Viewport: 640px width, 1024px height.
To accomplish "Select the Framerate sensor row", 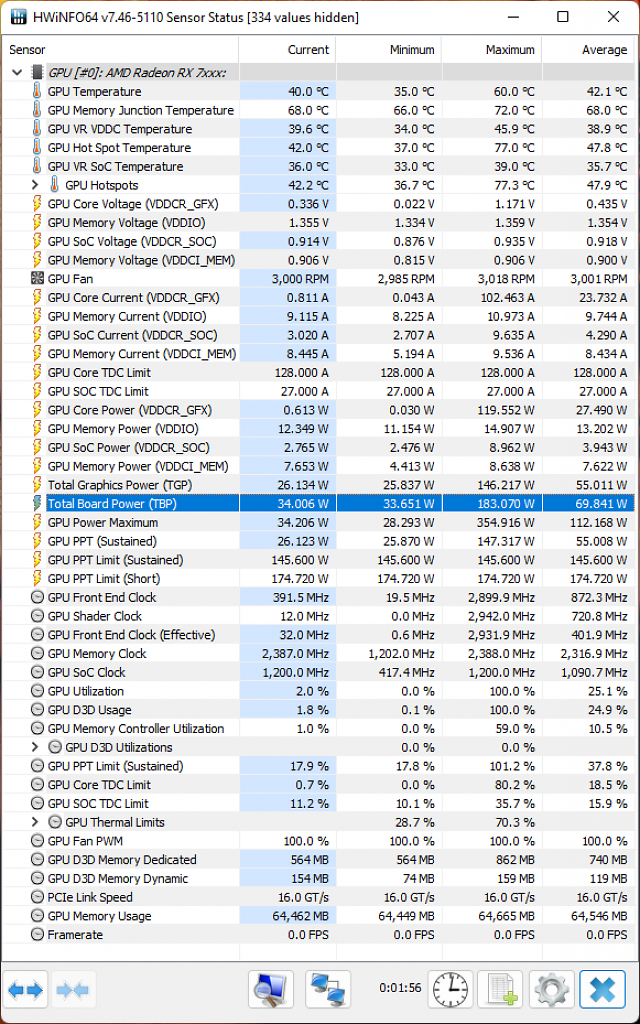I will [x=320, y=935].
